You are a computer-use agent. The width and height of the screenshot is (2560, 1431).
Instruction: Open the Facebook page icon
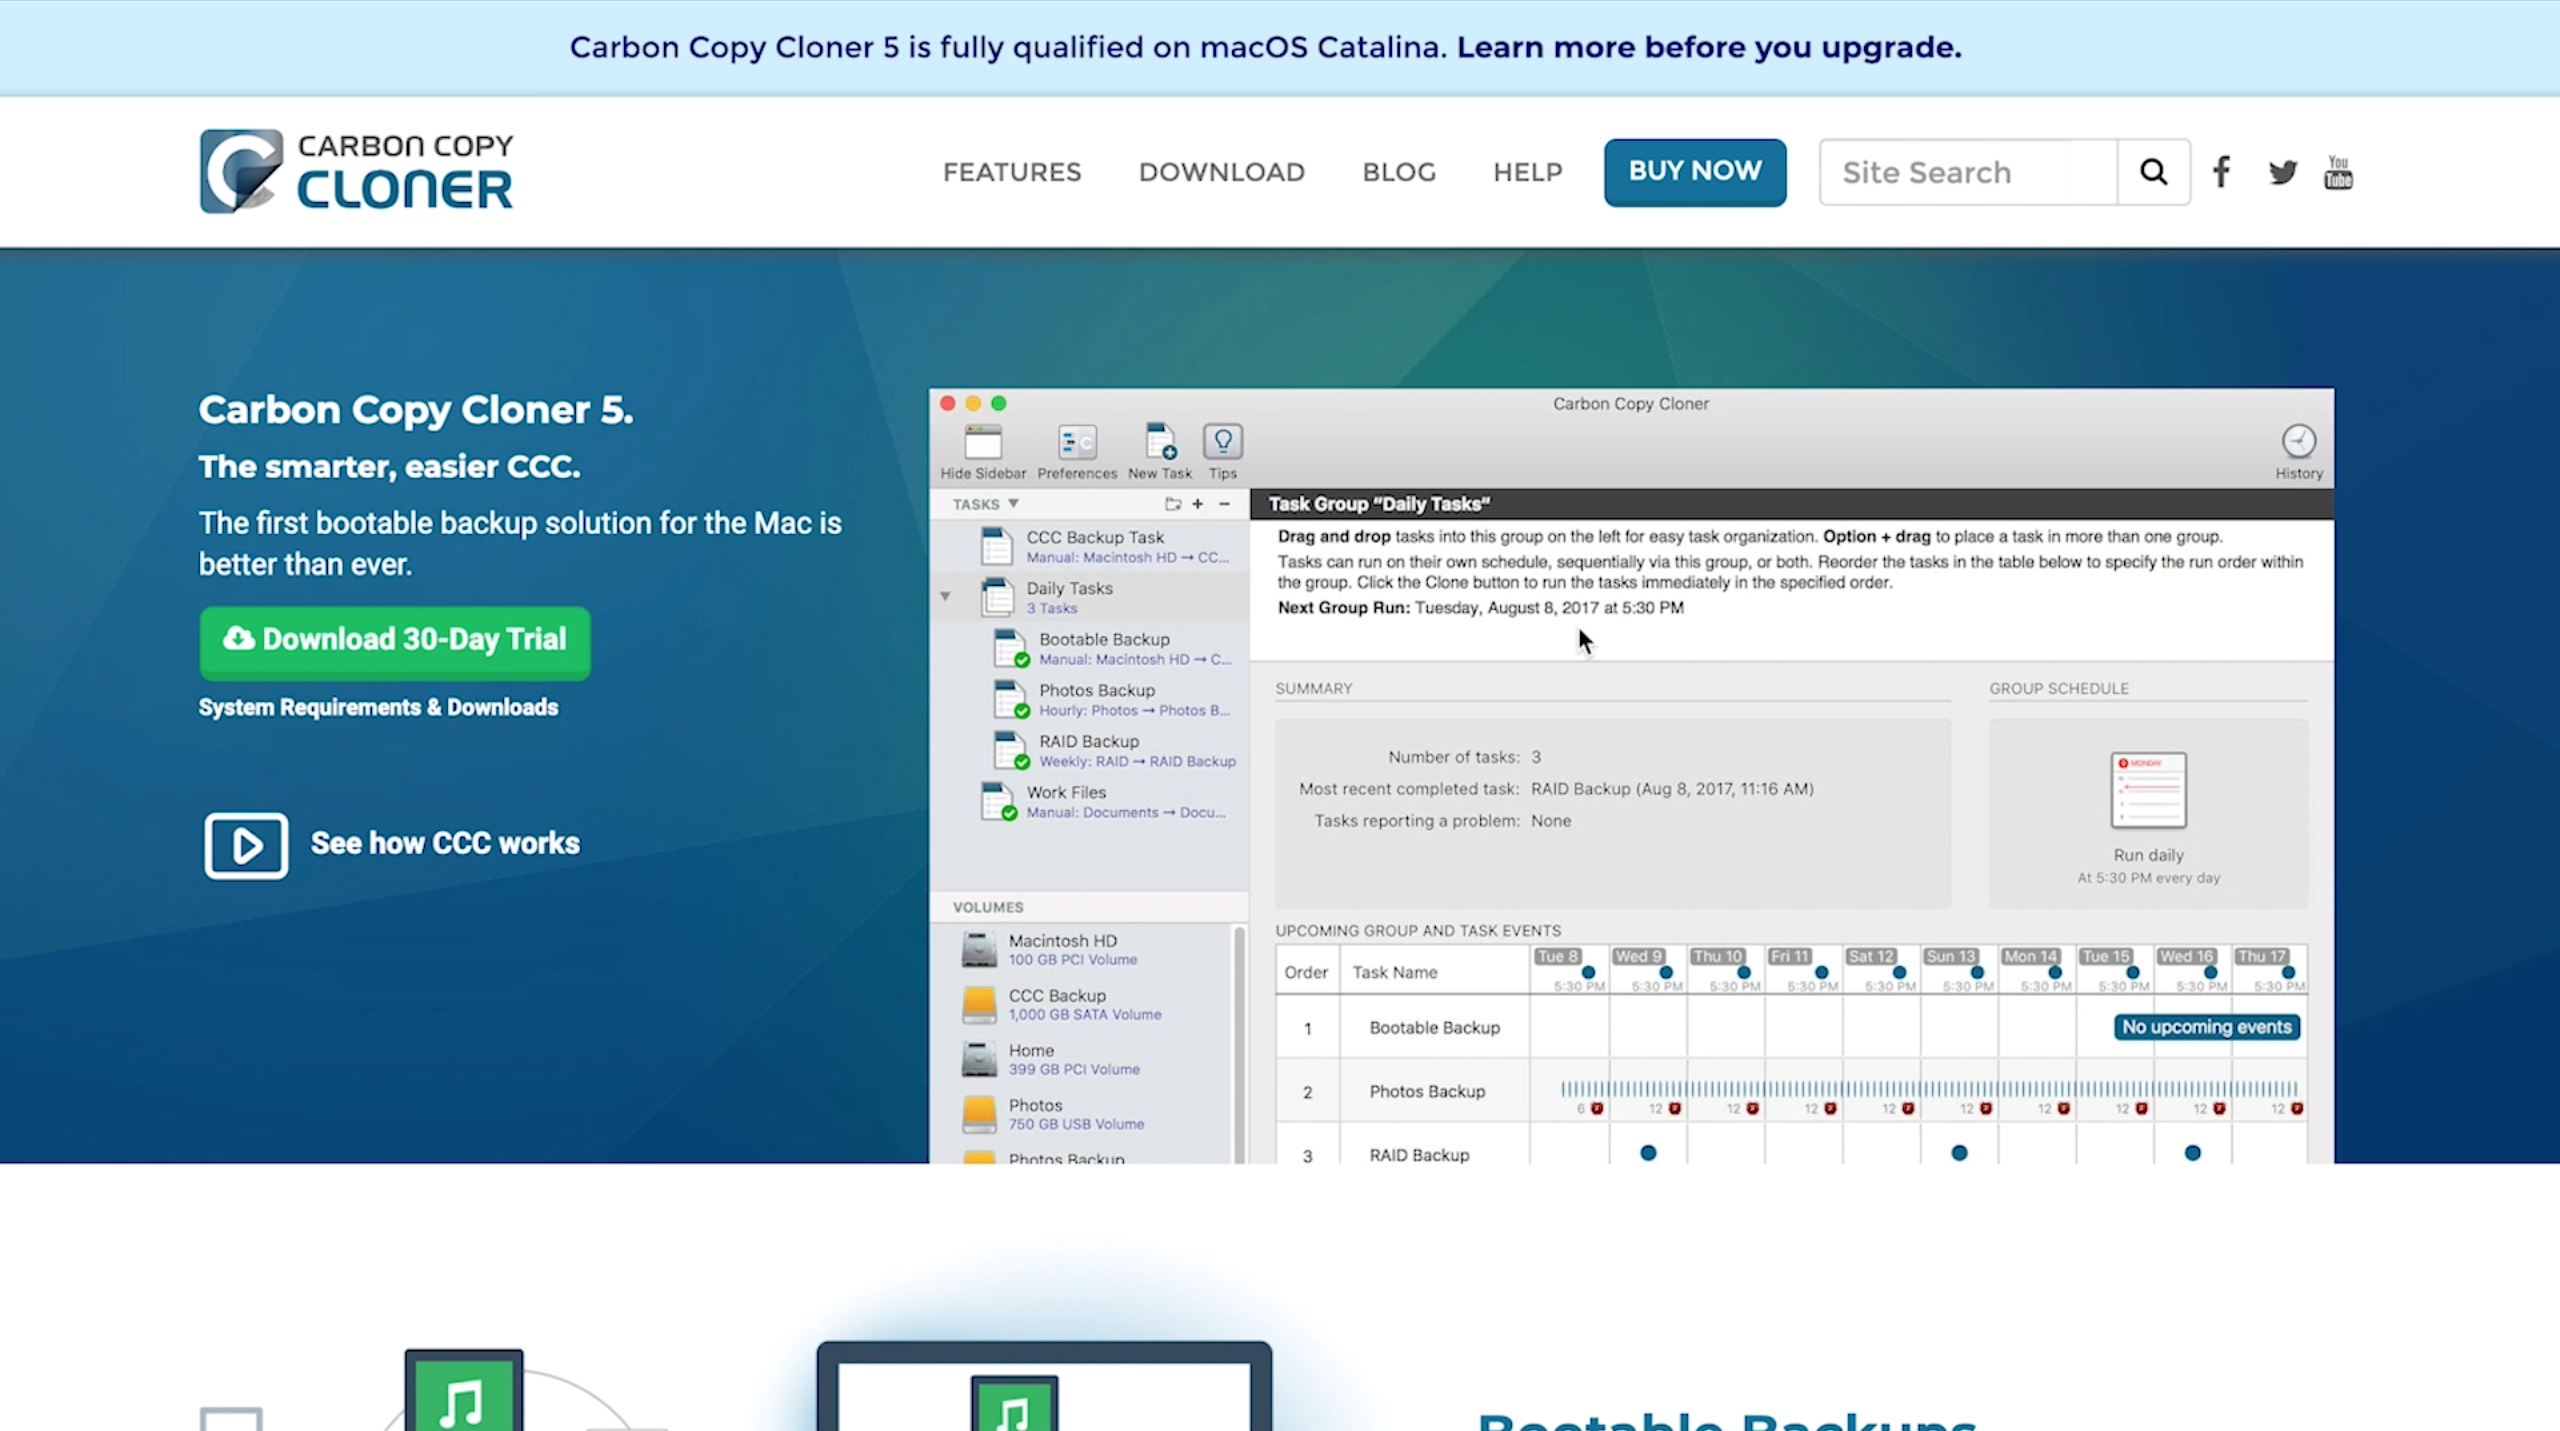2221,172
